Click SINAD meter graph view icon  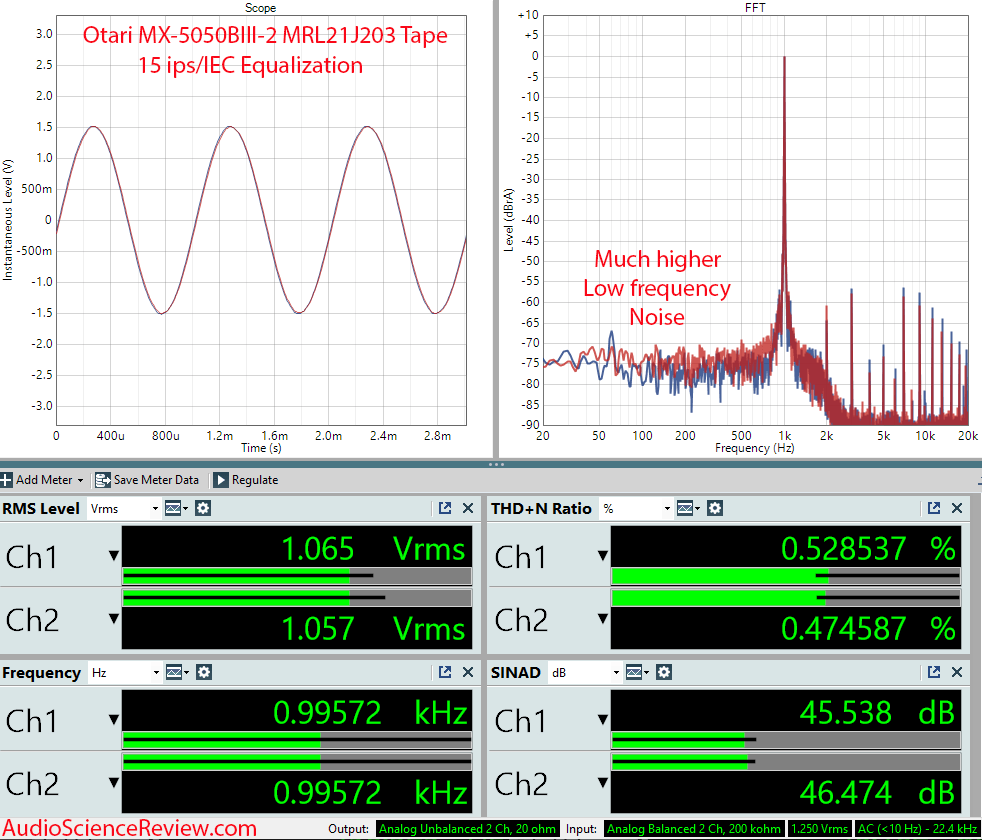(x=636, y=672)
